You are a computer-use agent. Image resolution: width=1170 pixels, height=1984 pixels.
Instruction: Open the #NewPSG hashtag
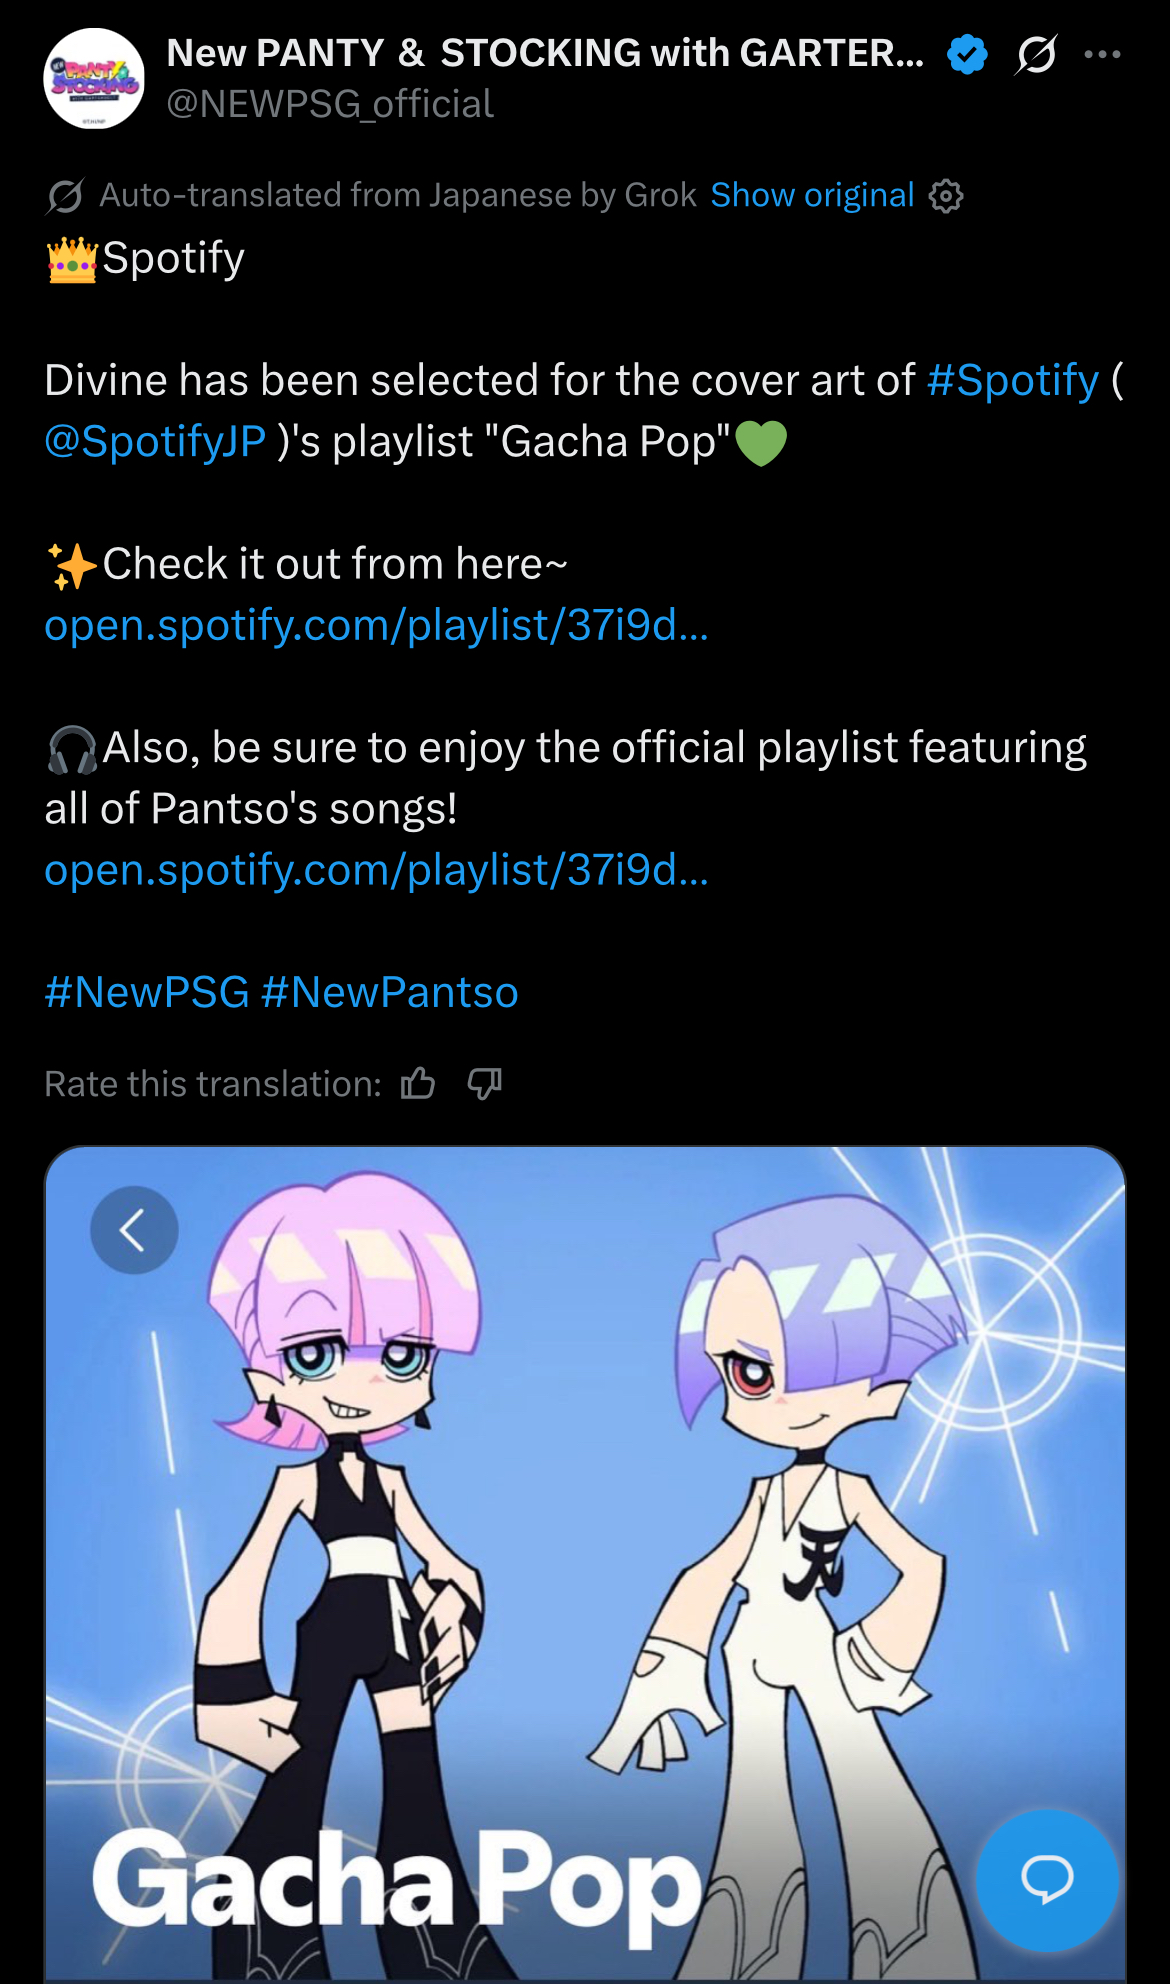147,993
